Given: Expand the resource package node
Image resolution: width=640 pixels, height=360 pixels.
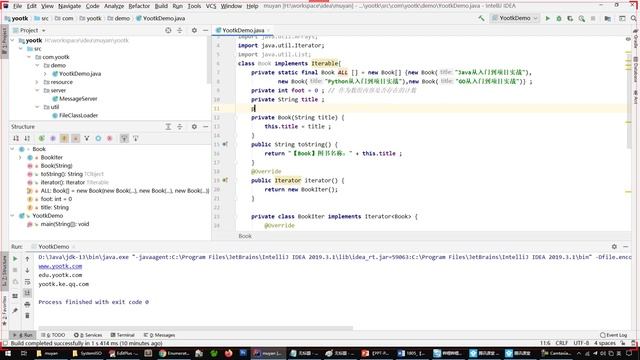Looking at the screenshot, I should pyautogui.click(x=37, y=82).
